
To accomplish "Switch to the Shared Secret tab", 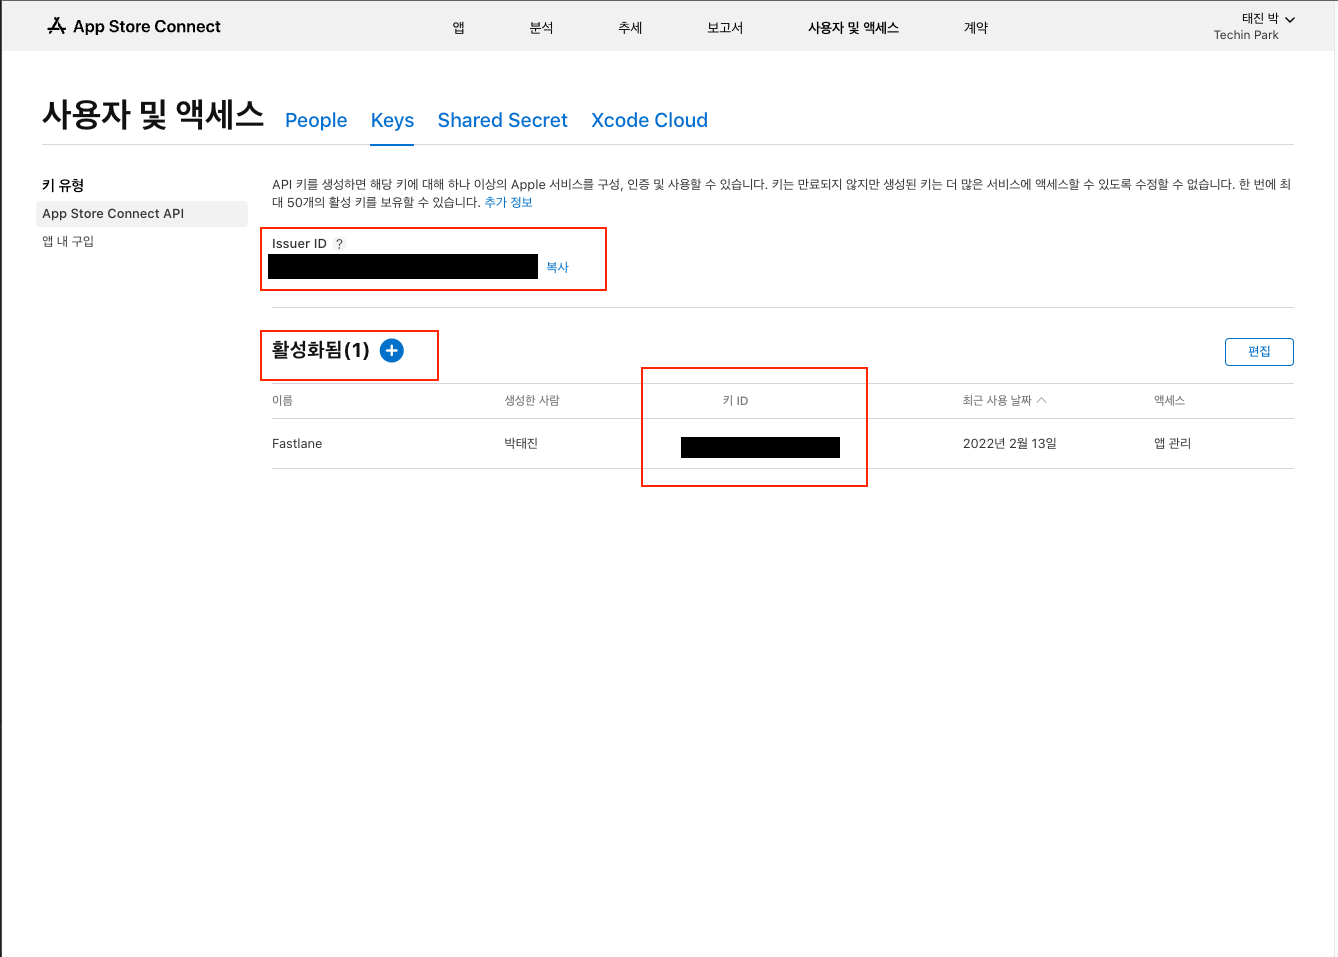I will click(x=502, y=121).
